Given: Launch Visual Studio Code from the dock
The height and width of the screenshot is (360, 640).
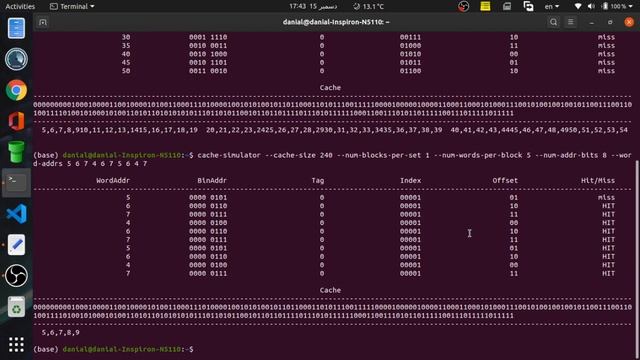Looking at the screenshot, I should tap(16, 214).
